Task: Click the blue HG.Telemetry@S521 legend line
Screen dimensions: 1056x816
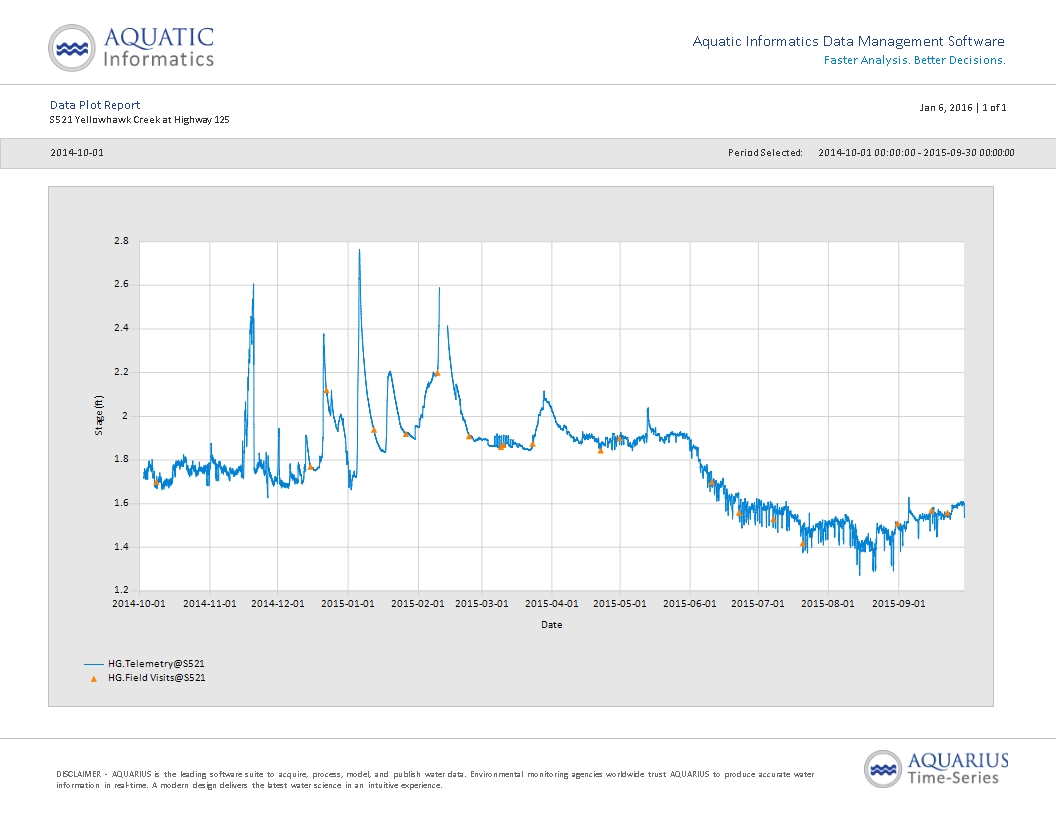Action: click(x=94, y=665)
